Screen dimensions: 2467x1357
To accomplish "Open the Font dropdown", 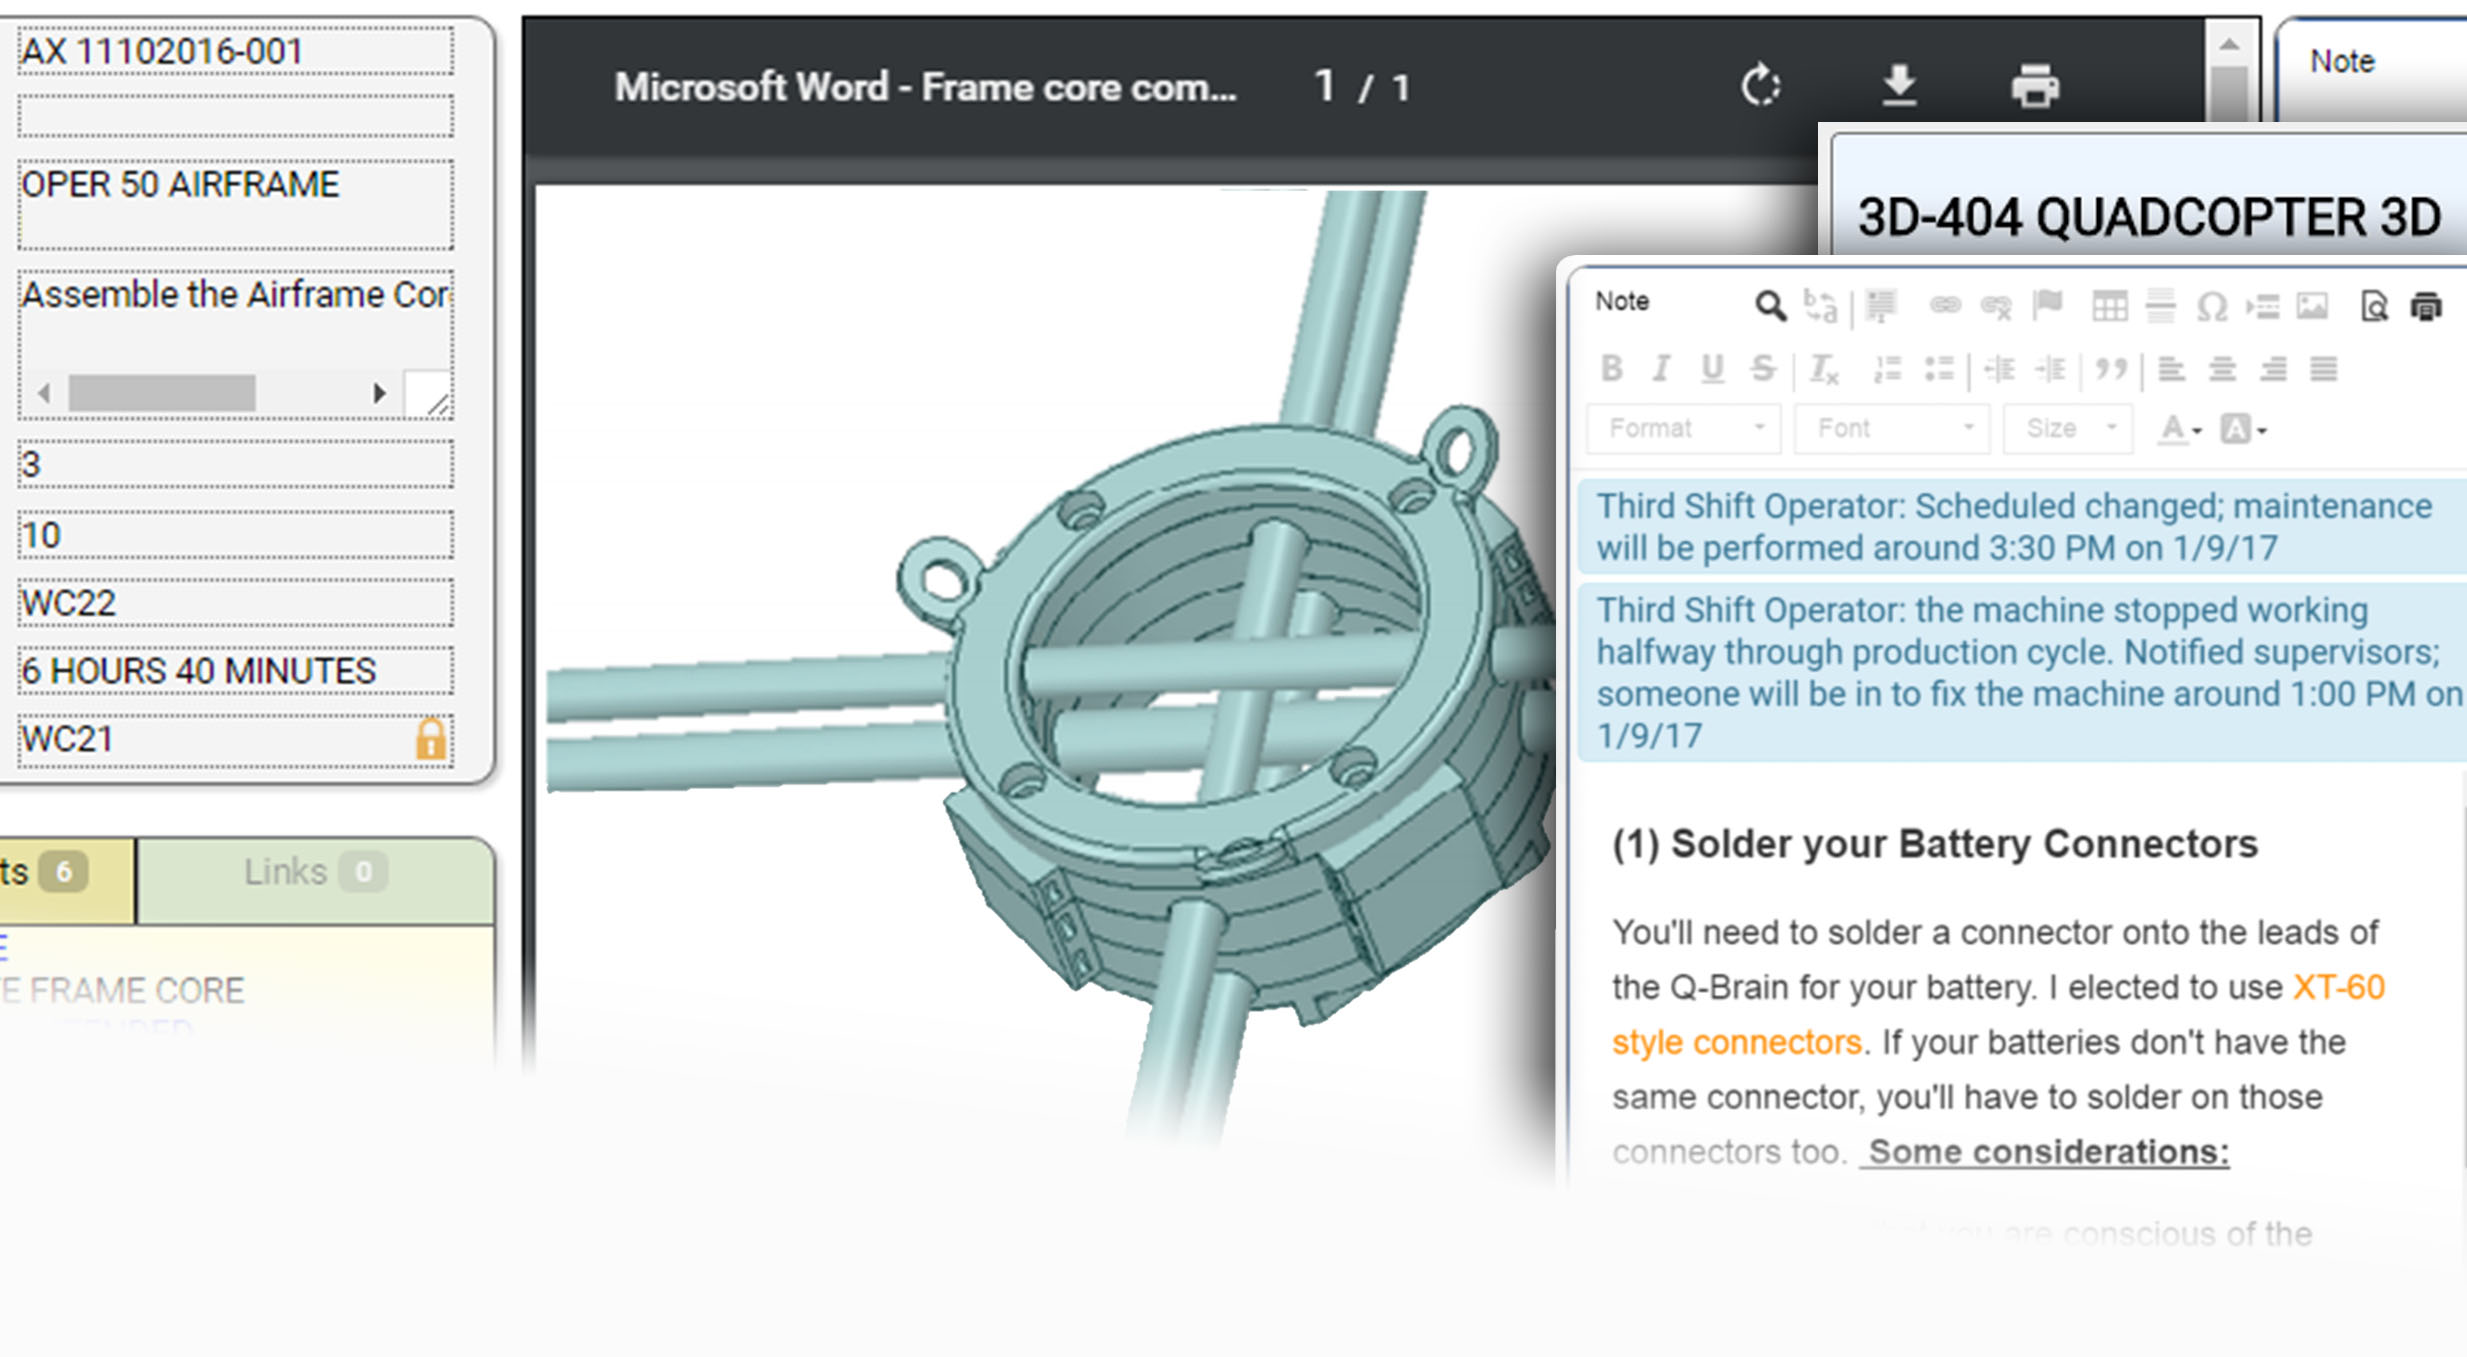I will [x=1892, y=429].
